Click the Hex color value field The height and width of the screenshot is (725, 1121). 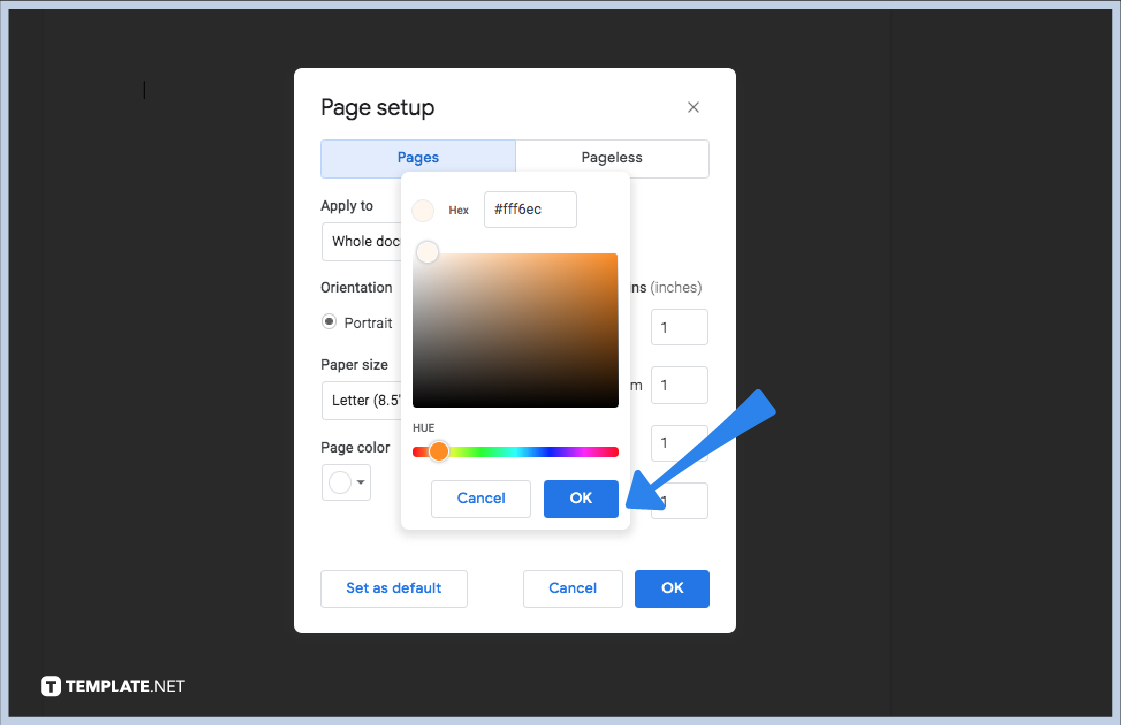tap(530, 209)
